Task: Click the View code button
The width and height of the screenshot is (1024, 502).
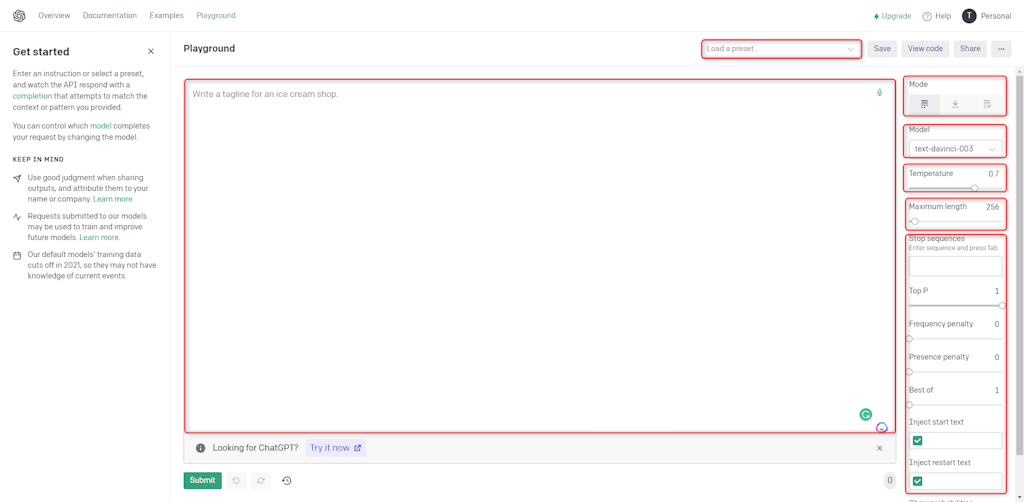Action: (925, 48)
